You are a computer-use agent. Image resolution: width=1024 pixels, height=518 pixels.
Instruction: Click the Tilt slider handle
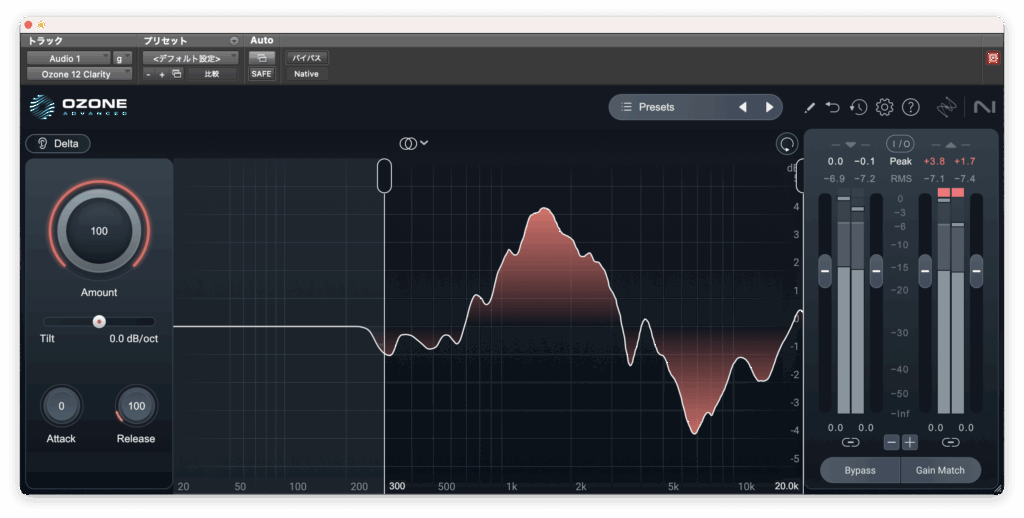[99, 321]
